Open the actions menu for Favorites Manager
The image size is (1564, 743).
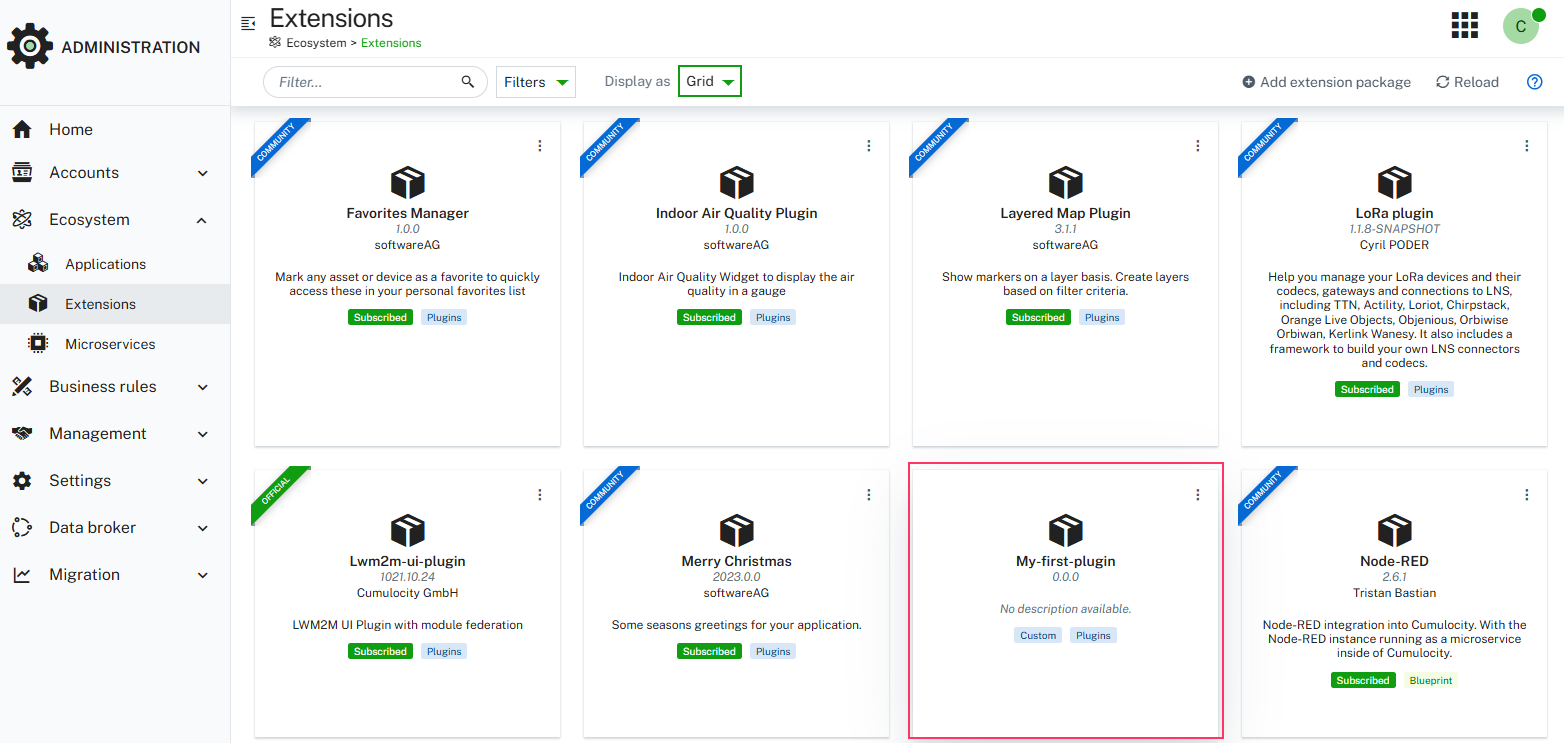[x=540, y=146]
